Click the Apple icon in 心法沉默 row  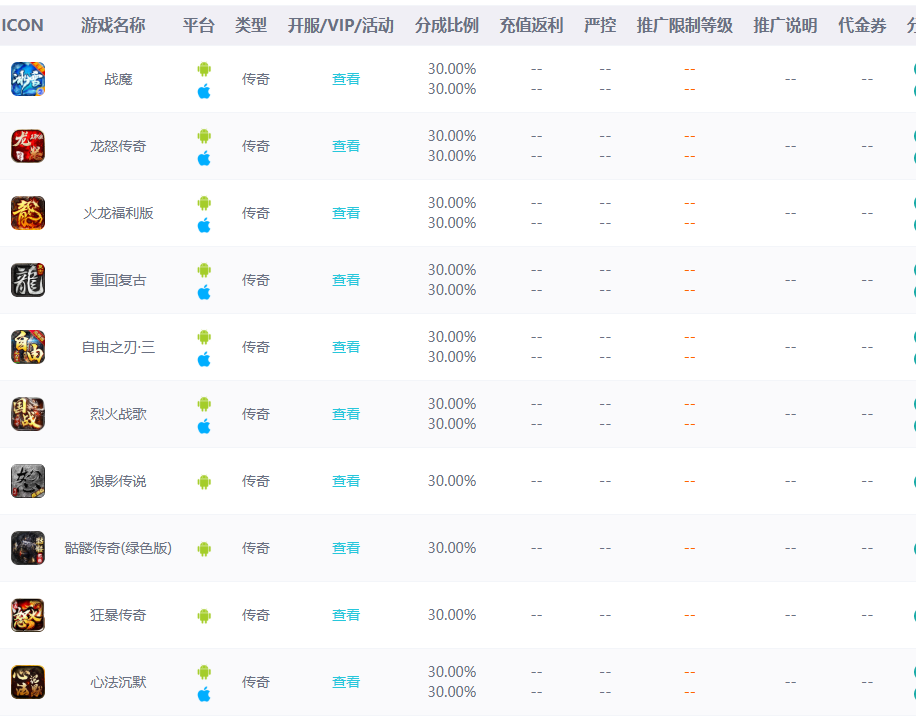(x=204, y=694)
